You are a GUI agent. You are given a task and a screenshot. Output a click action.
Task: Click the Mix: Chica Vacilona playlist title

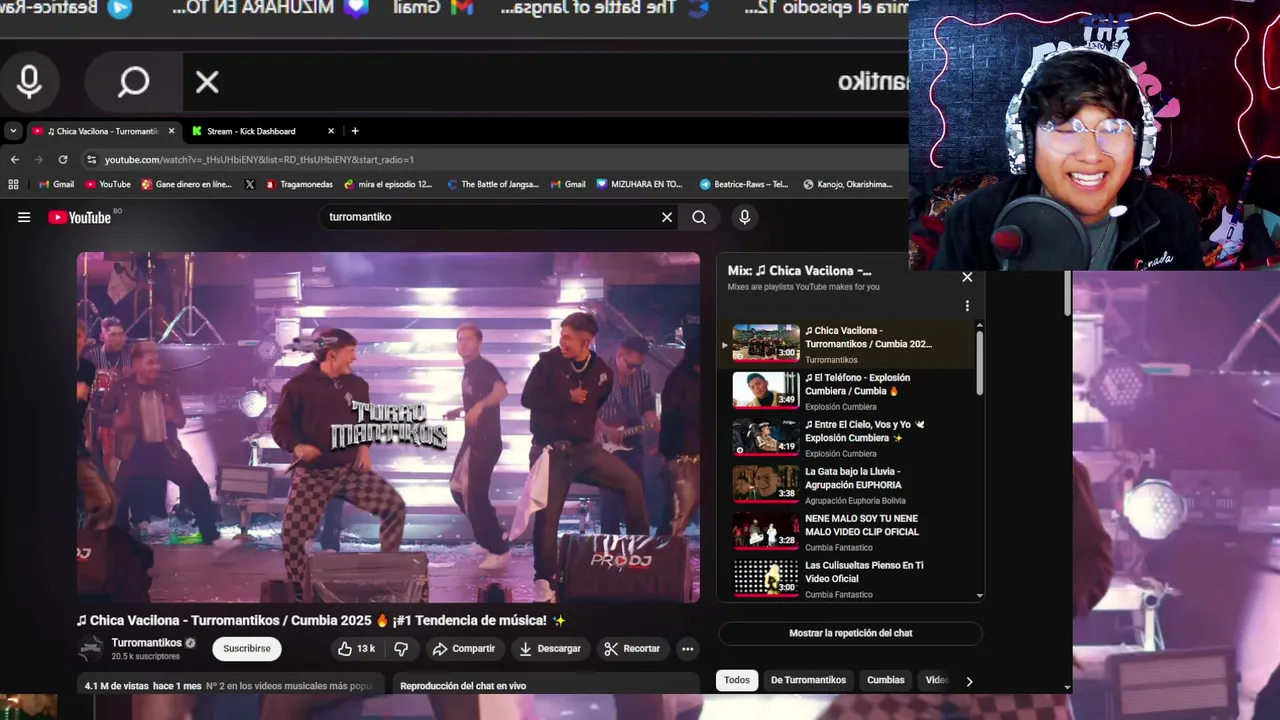pyautogui.click(x=799, y=271)
